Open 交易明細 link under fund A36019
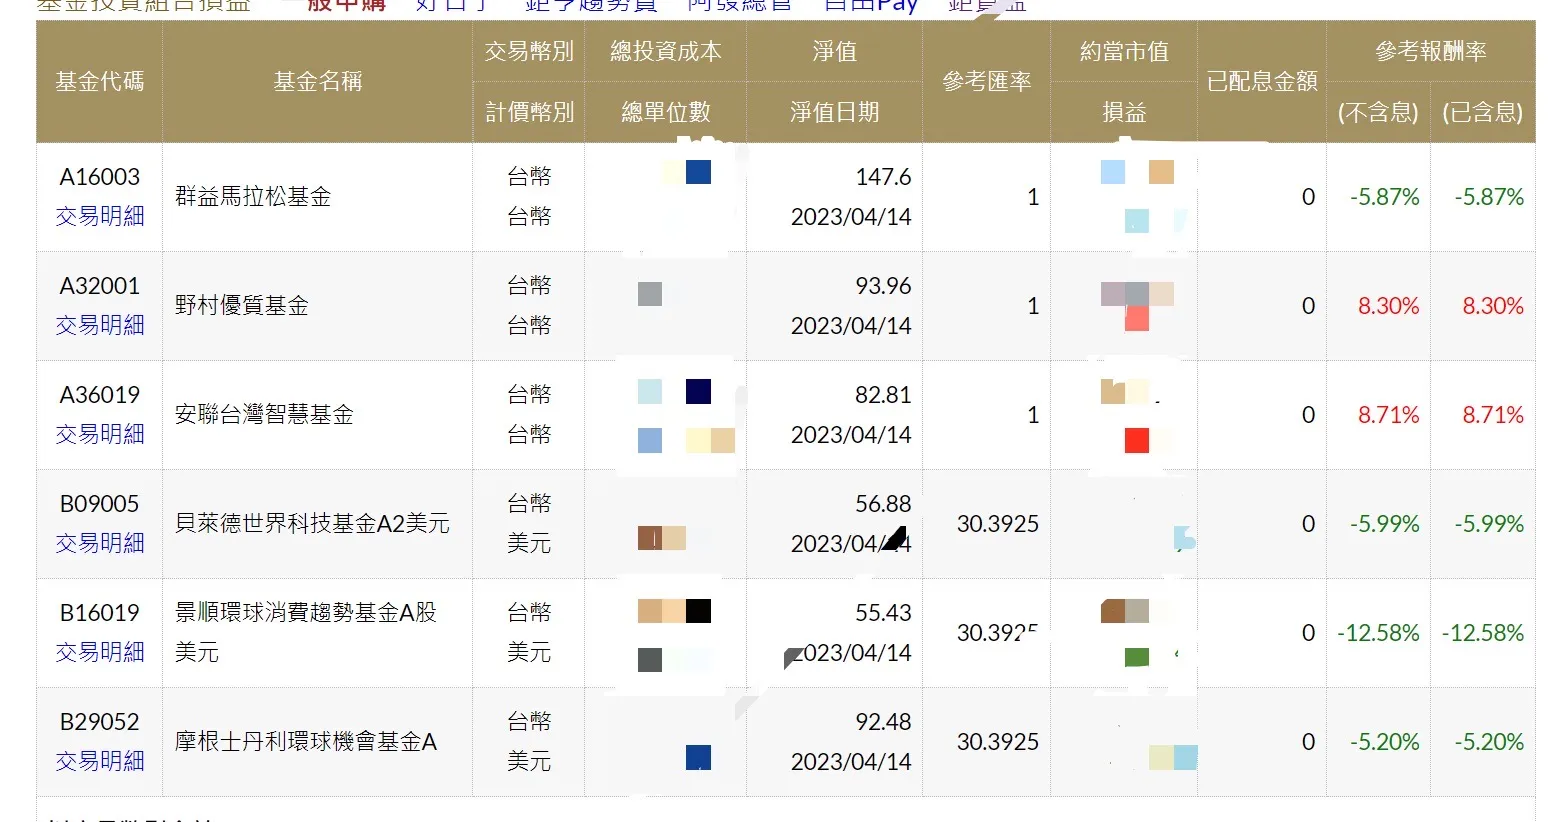 100,434
